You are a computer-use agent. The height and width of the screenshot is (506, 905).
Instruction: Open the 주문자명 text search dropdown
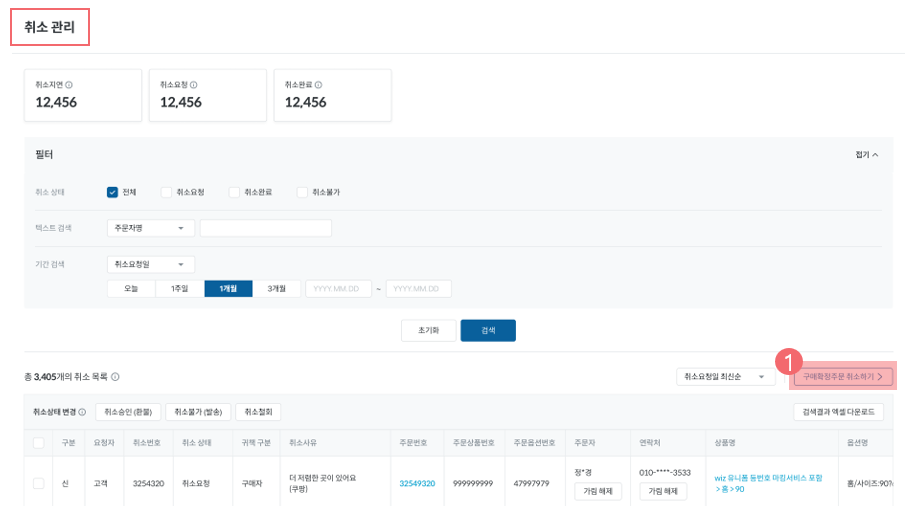pyautogui.click(x=151, y=228)
